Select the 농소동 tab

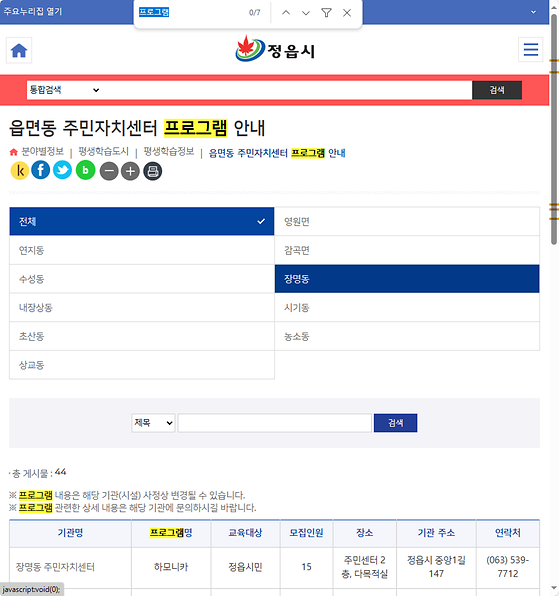407,336
